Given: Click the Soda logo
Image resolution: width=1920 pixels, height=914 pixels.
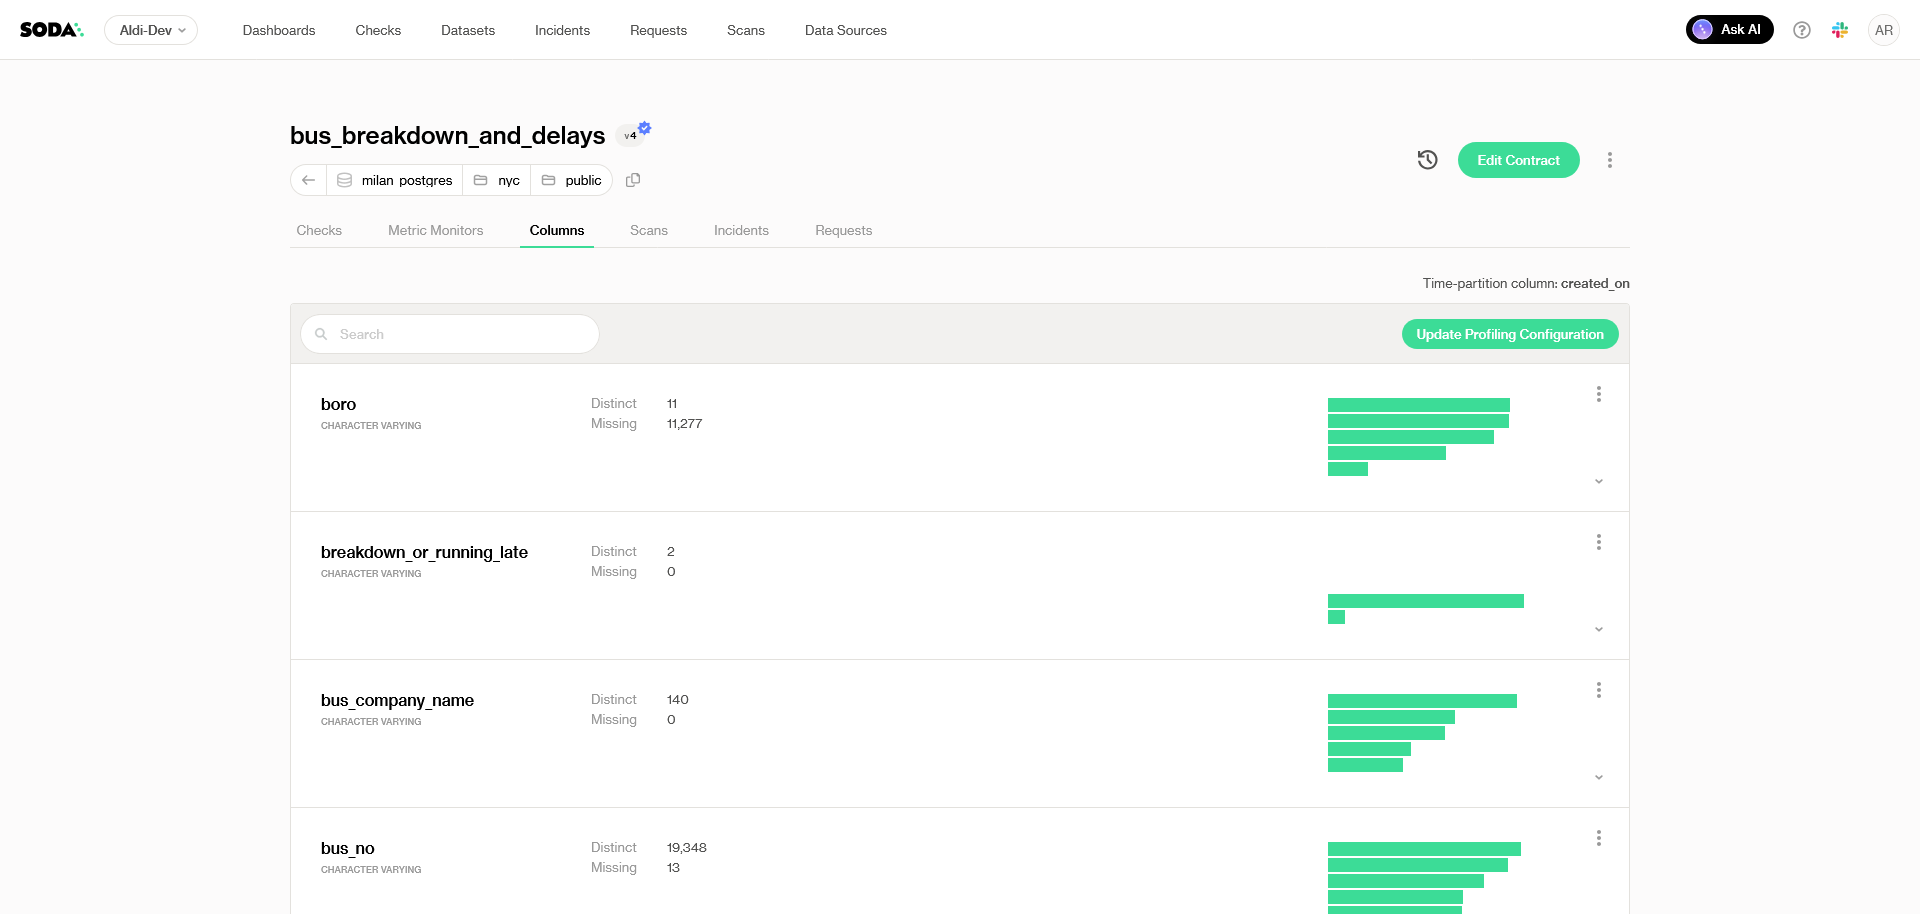Looking at the screenshot, I should point(51,30).
